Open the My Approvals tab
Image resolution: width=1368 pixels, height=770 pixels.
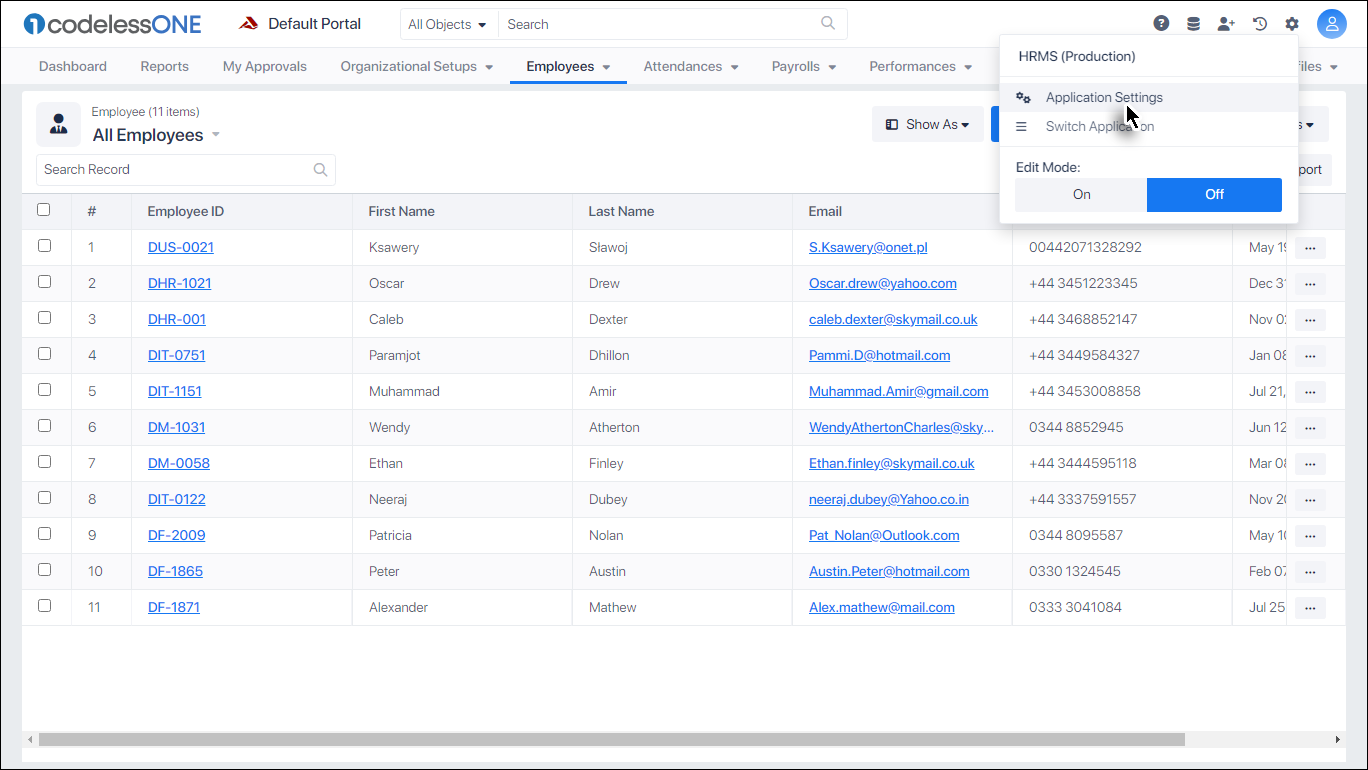(x=265, y=67)
